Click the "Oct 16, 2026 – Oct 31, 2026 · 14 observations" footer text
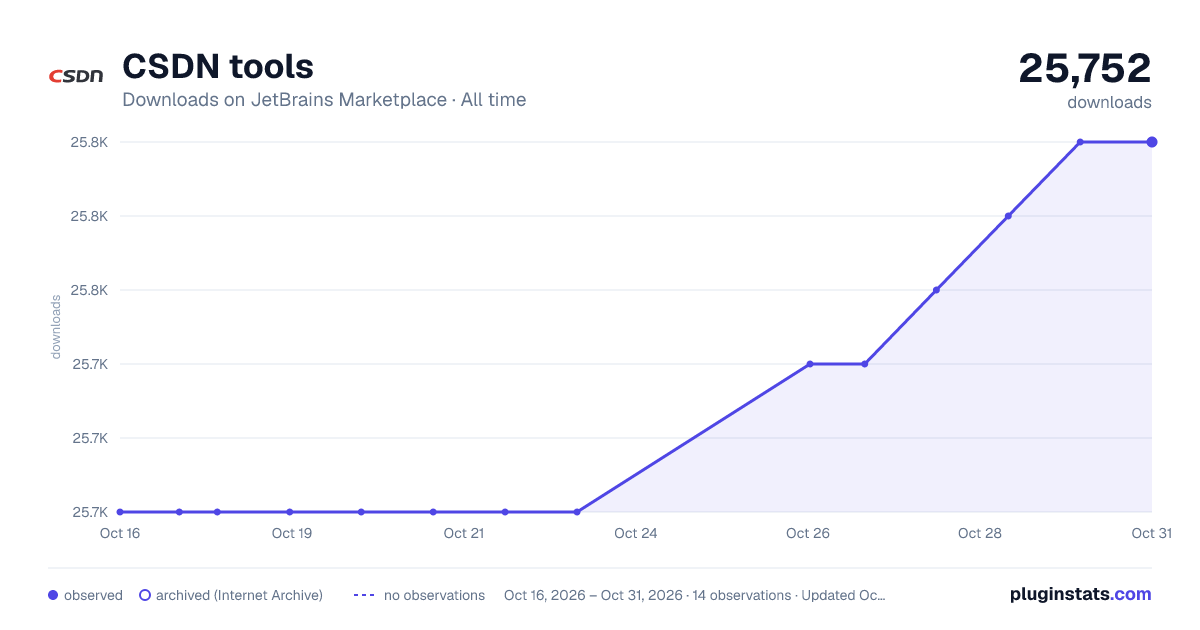This screenshot has width=1200, height=630. point(695,595)
